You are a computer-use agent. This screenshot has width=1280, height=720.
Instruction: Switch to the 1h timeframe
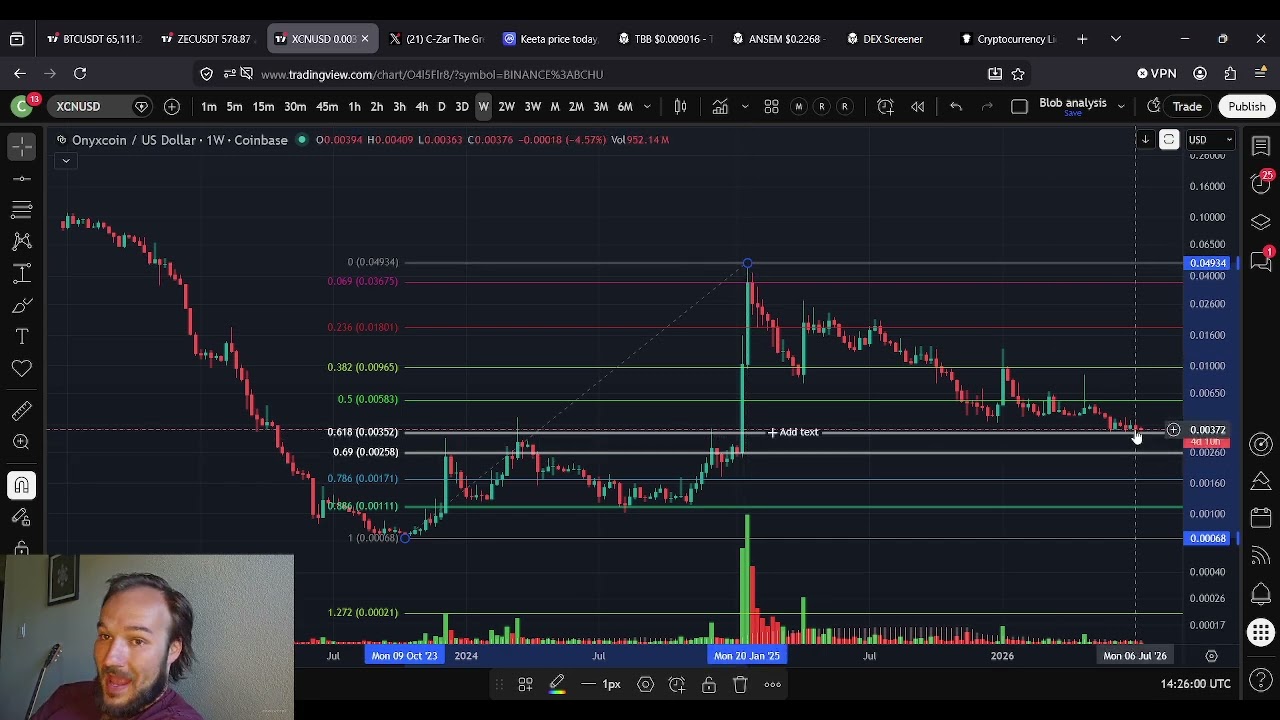pos(354,106)
